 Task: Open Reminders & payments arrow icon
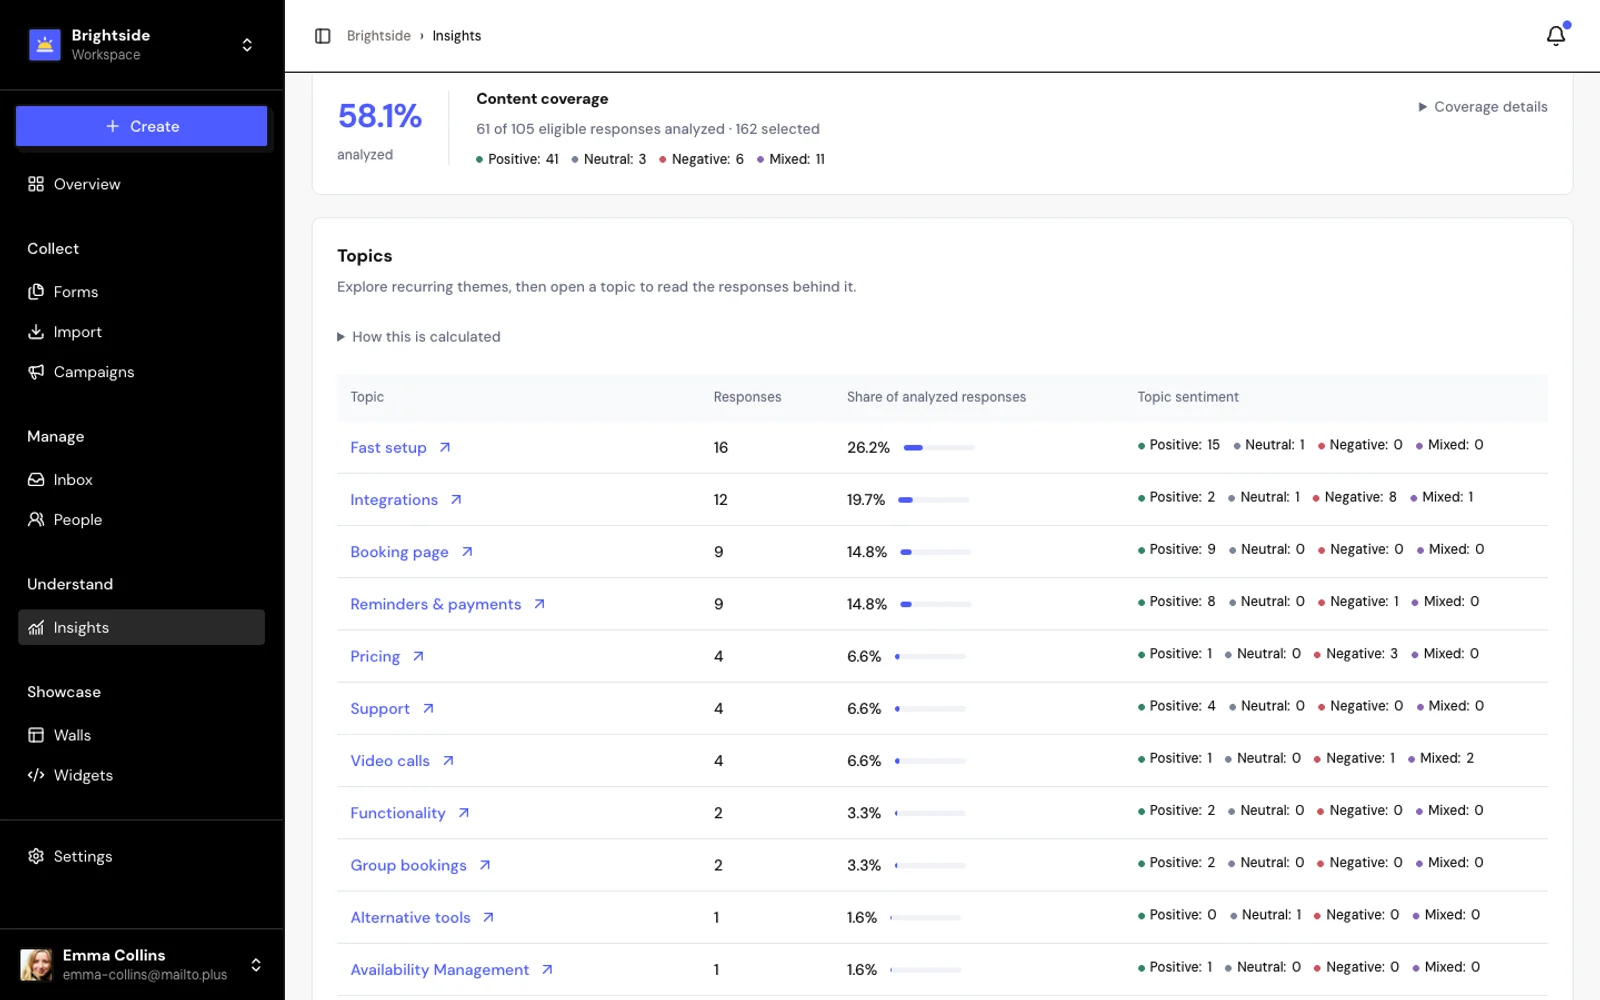click(539, 604)
